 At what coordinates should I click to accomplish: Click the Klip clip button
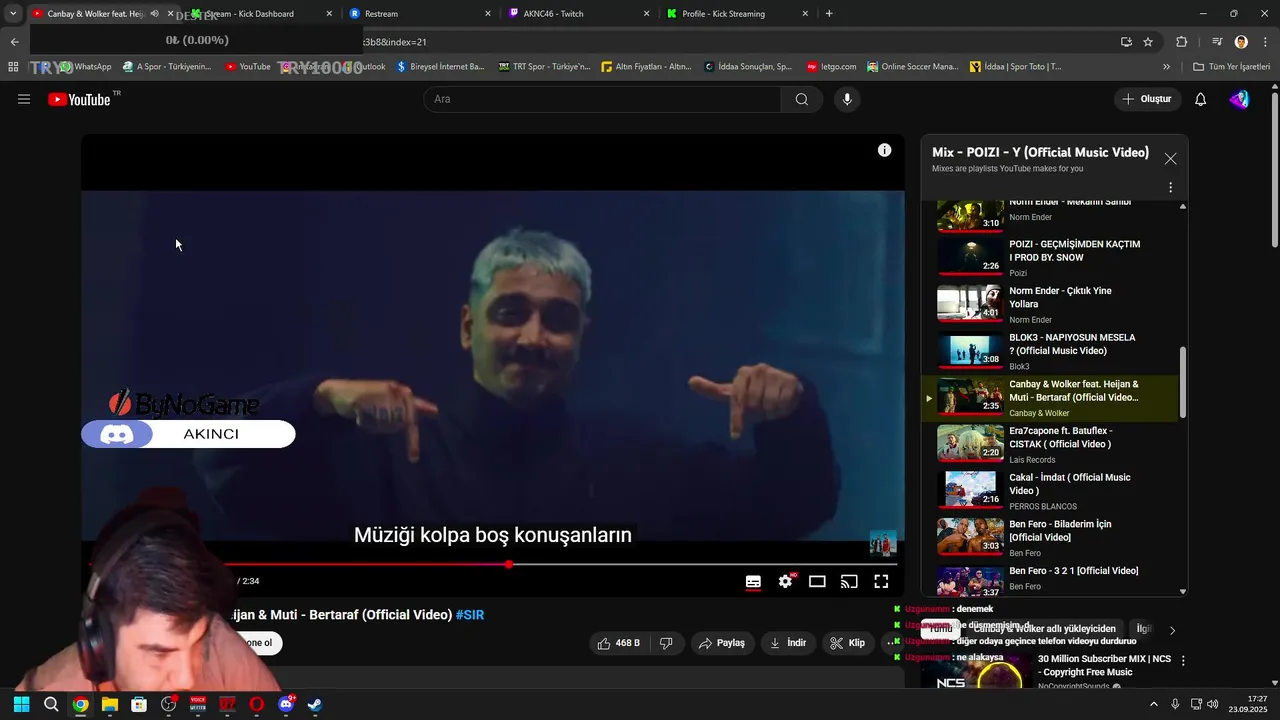point(848,643)
